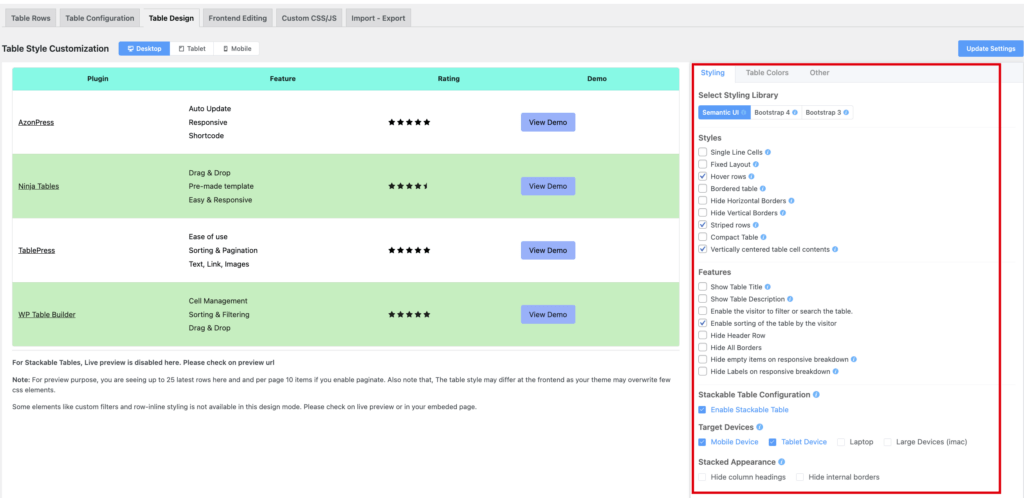Click Ninja Tables star rating

click(408, 186)
